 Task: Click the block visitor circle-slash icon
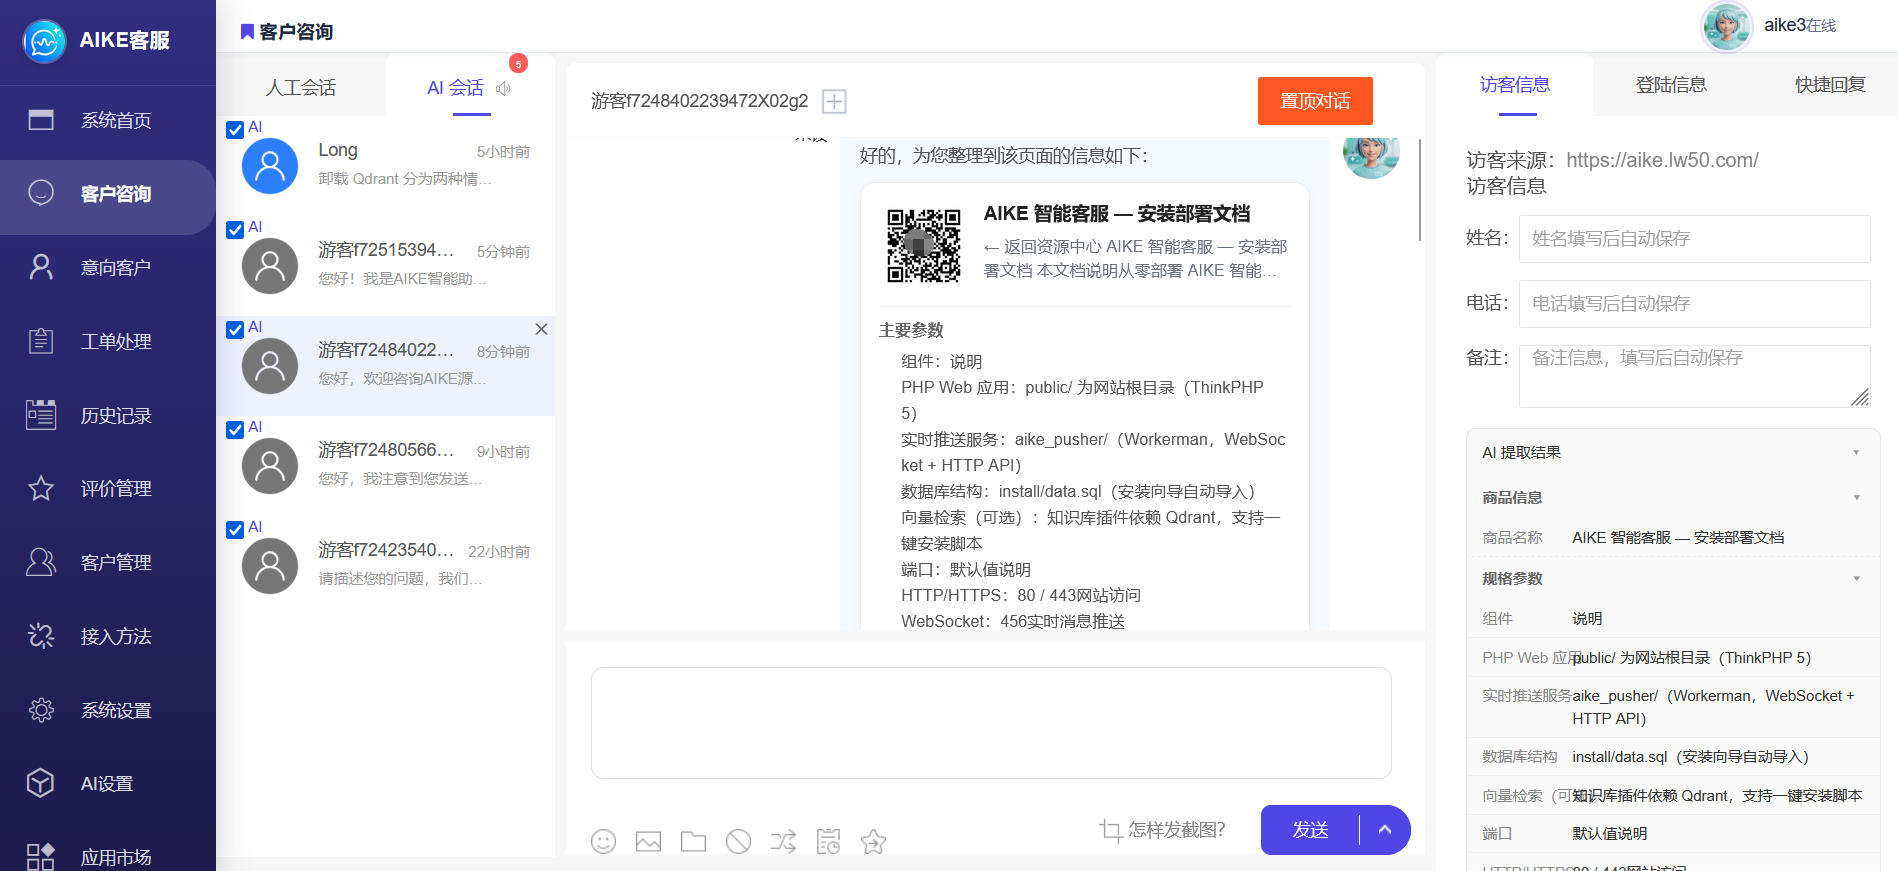(738, 842)
